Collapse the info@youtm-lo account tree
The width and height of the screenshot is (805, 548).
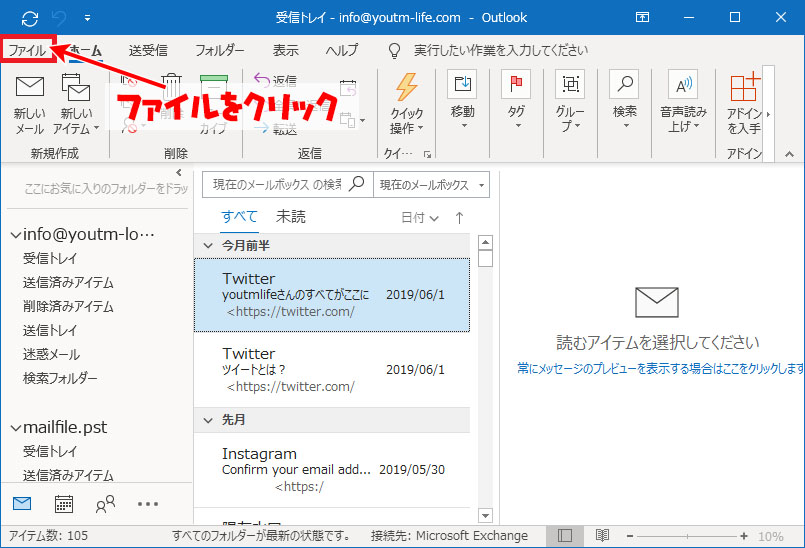click(x=16, y=235)
